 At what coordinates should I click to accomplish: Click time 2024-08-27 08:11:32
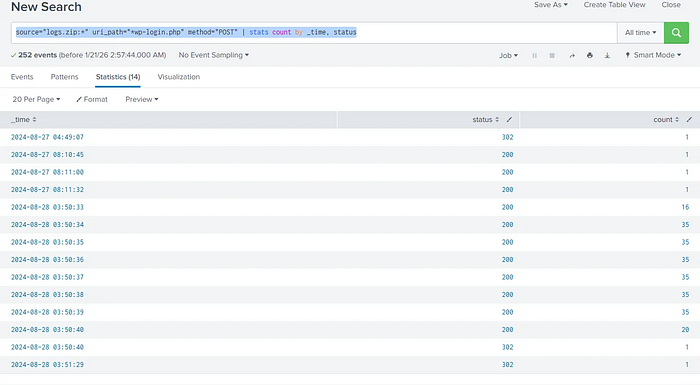[47, 189]
